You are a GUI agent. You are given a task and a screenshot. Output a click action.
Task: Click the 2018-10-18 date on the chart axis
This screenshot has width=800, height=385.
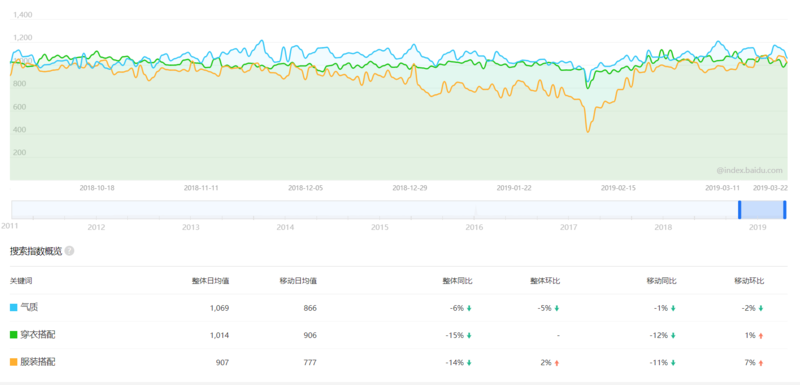tap(97, 188)
